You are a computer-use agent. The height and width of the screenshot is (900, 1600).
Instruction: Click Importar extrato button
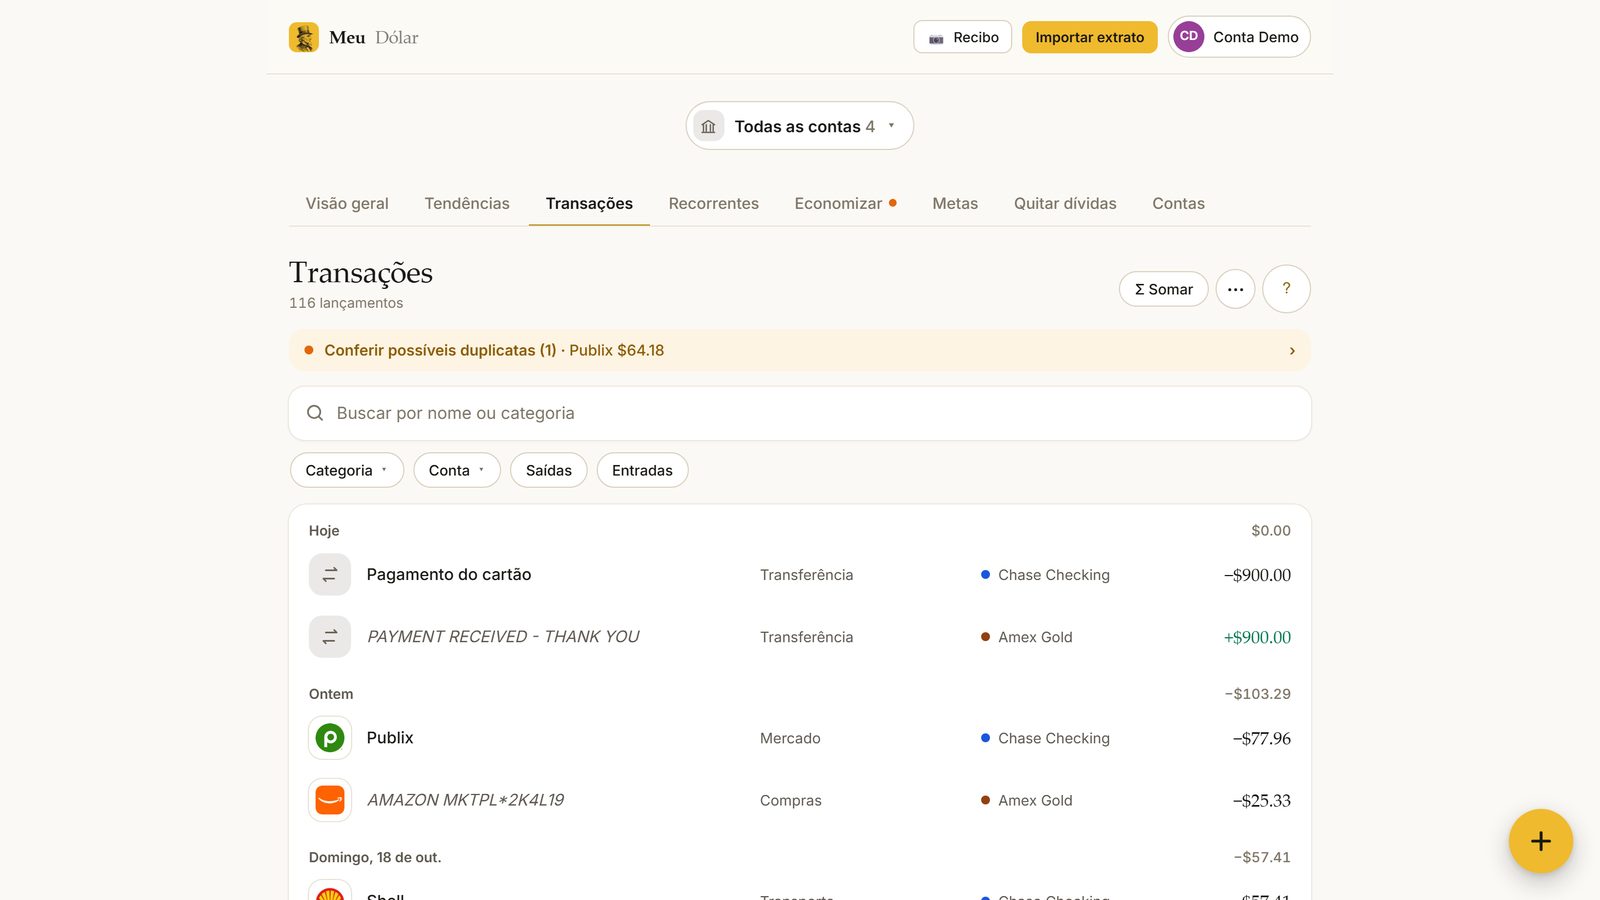coord(1089,37)
